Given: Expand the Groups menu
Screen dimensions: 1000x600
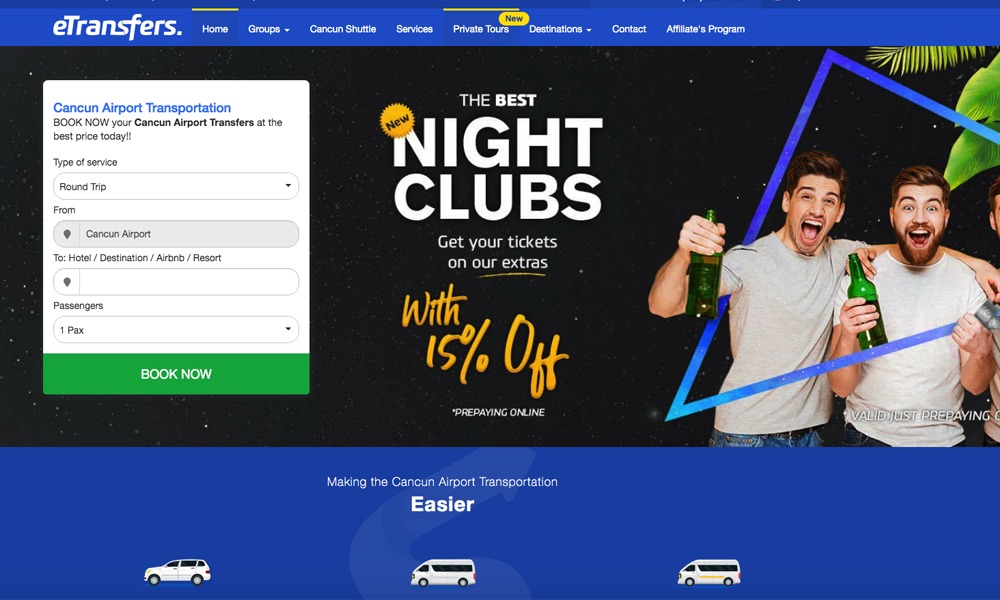Looking at the screenshot, I should [x=268, y=29].
